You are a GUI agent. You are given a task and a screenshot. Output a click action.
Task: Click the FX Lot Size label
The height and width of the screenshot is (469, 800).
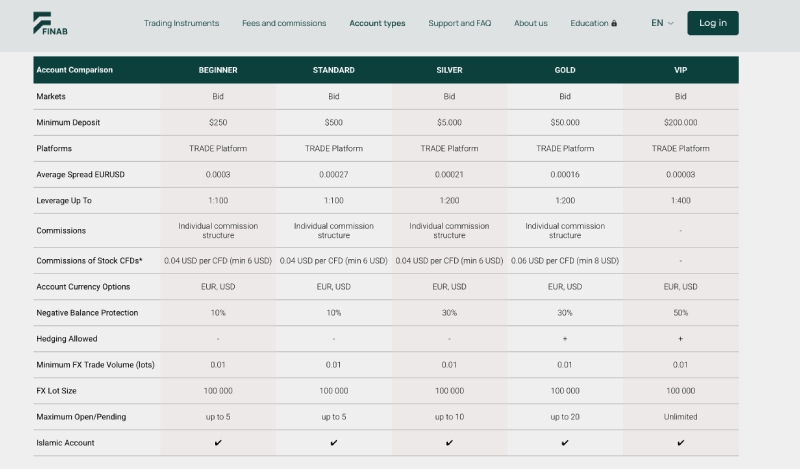[56, 391]
